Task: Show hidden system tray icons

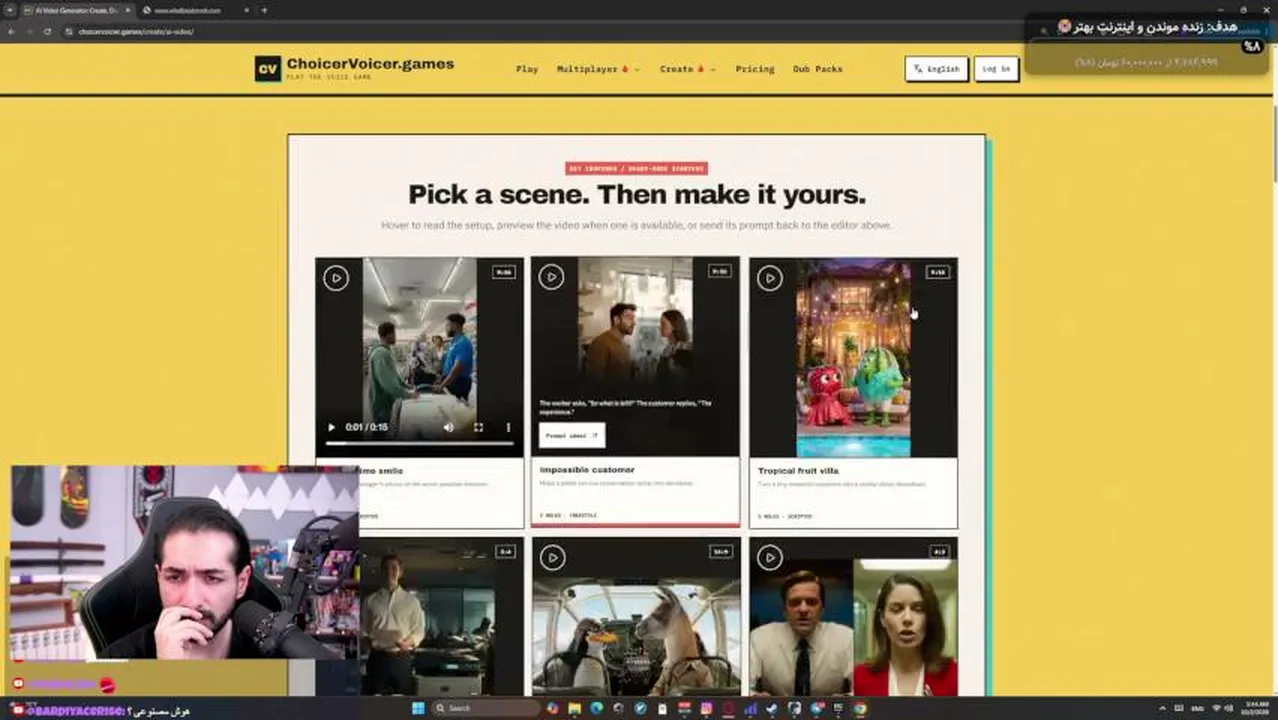Action: tap(1162, 709)
